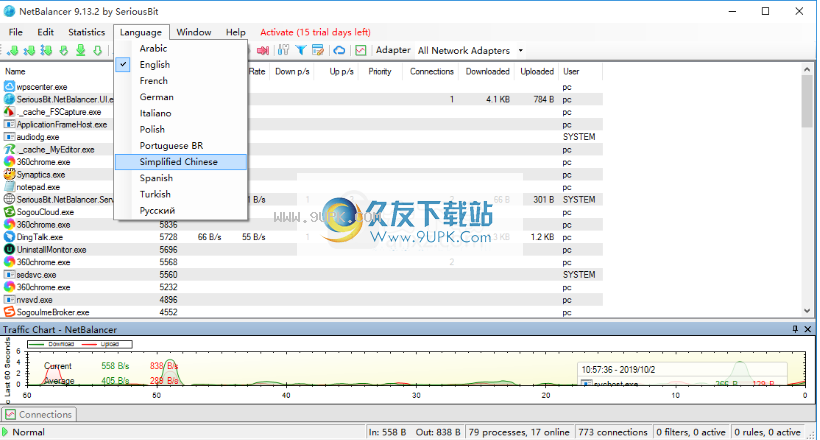Image resolution: width=820 pixels, height=440 pixels.
Task: Select Русский language option
Action: 180,210
